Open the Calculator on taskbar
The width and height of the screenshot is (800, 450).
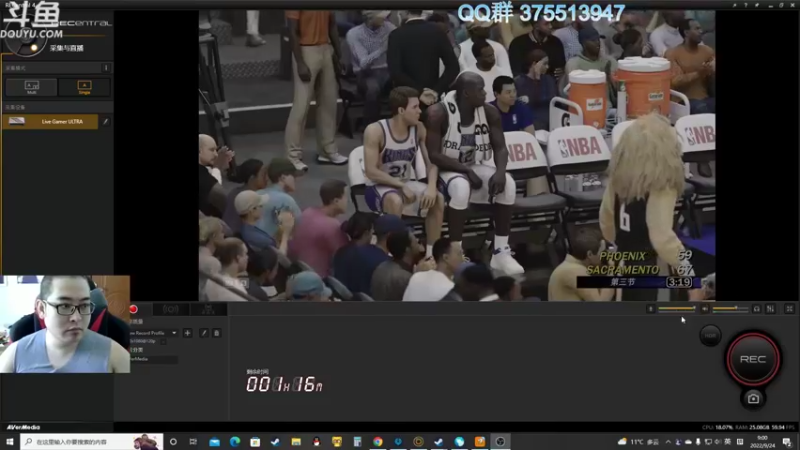click(x=357, y=442)
